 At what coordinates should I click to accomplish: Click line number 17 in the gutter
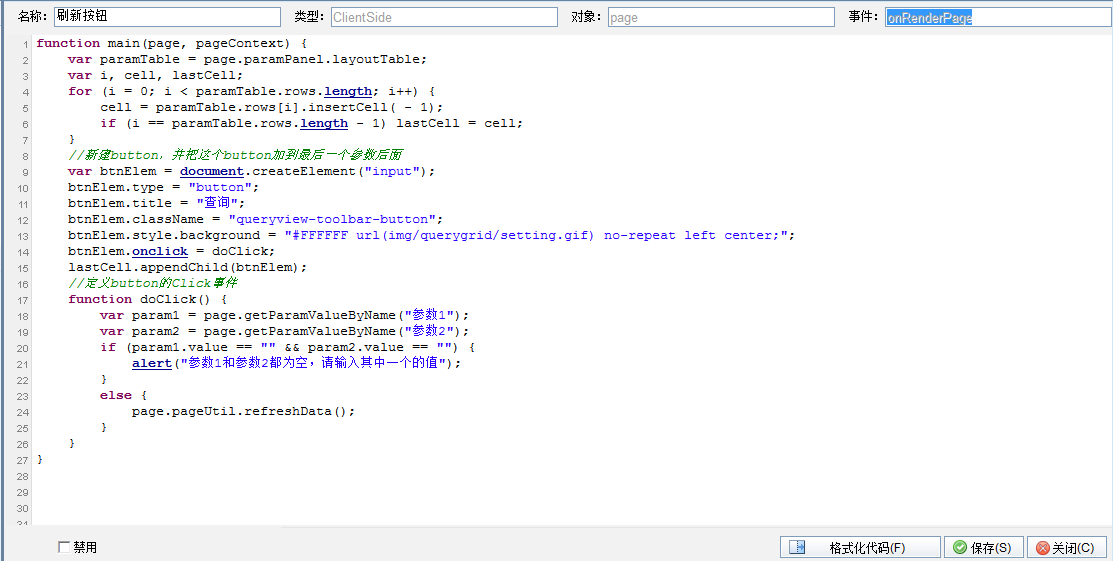click(x=23, y=300)
